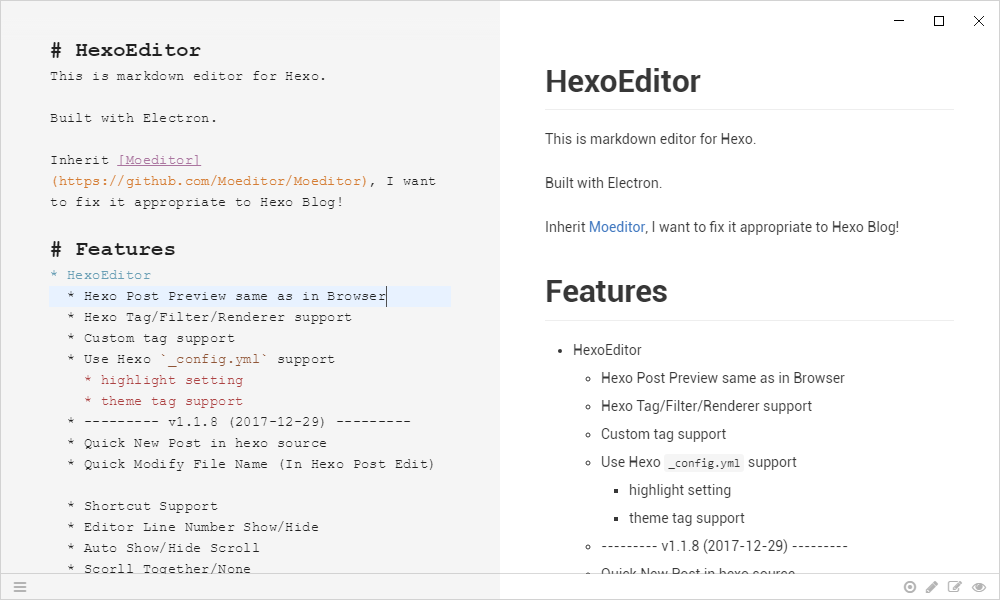Open the Moeditor link in the preview
This screenshot has width=1000, height=600.
click(x=617, y=227)
